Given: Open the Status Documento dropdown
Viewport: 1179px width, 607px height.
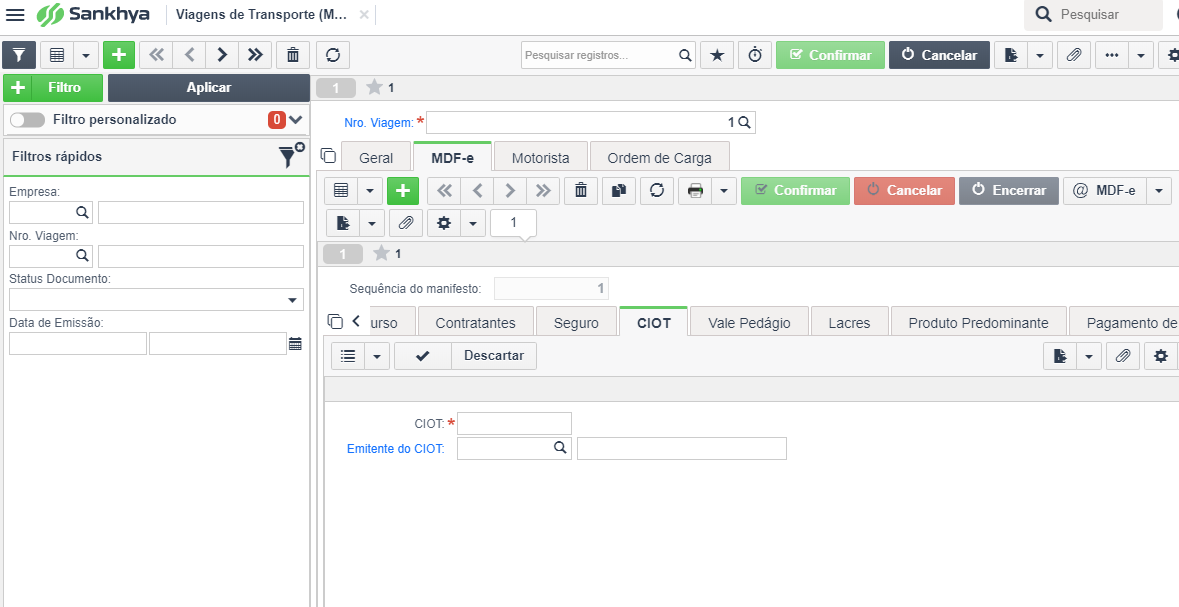Looking at the screenshot, I should coord(156,299).
